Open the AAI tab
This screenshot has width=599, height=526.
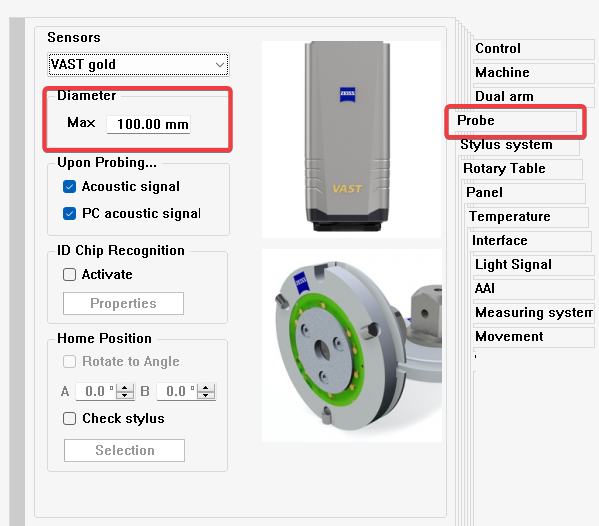tap(533, 289)
